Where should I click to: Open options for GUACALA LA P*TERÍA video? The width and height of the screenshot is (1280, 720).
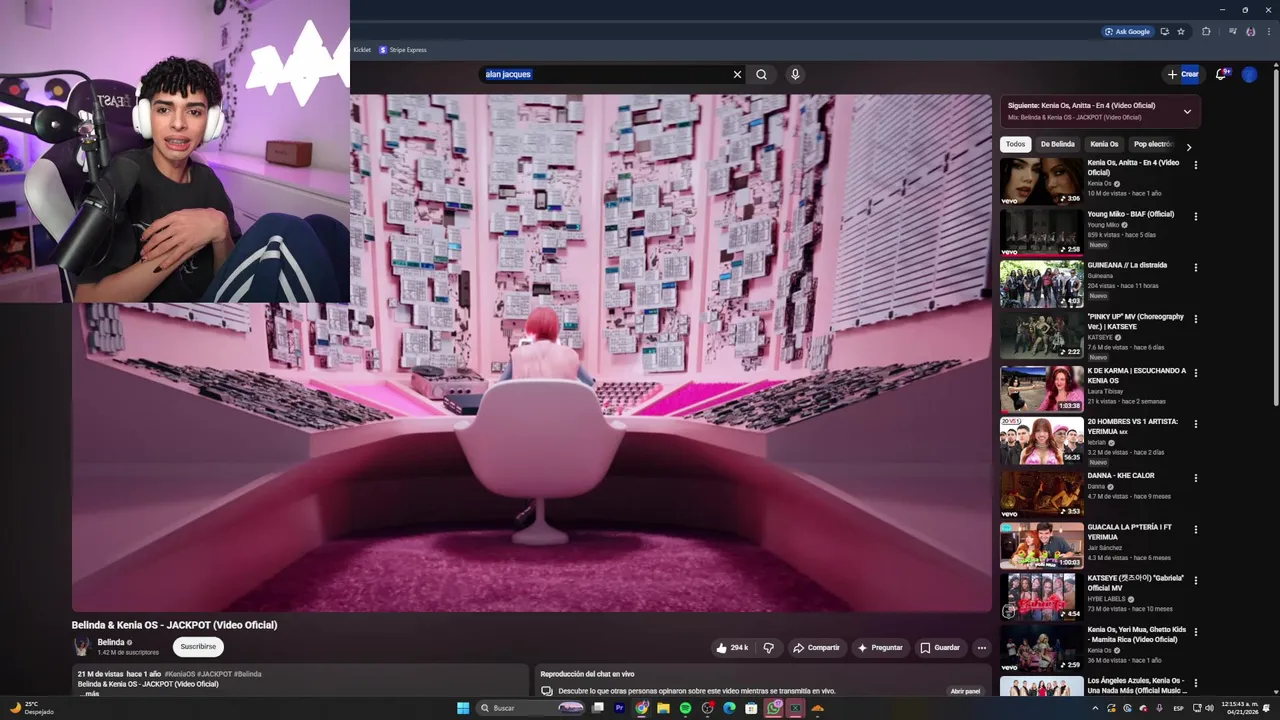click(1195, 529)
